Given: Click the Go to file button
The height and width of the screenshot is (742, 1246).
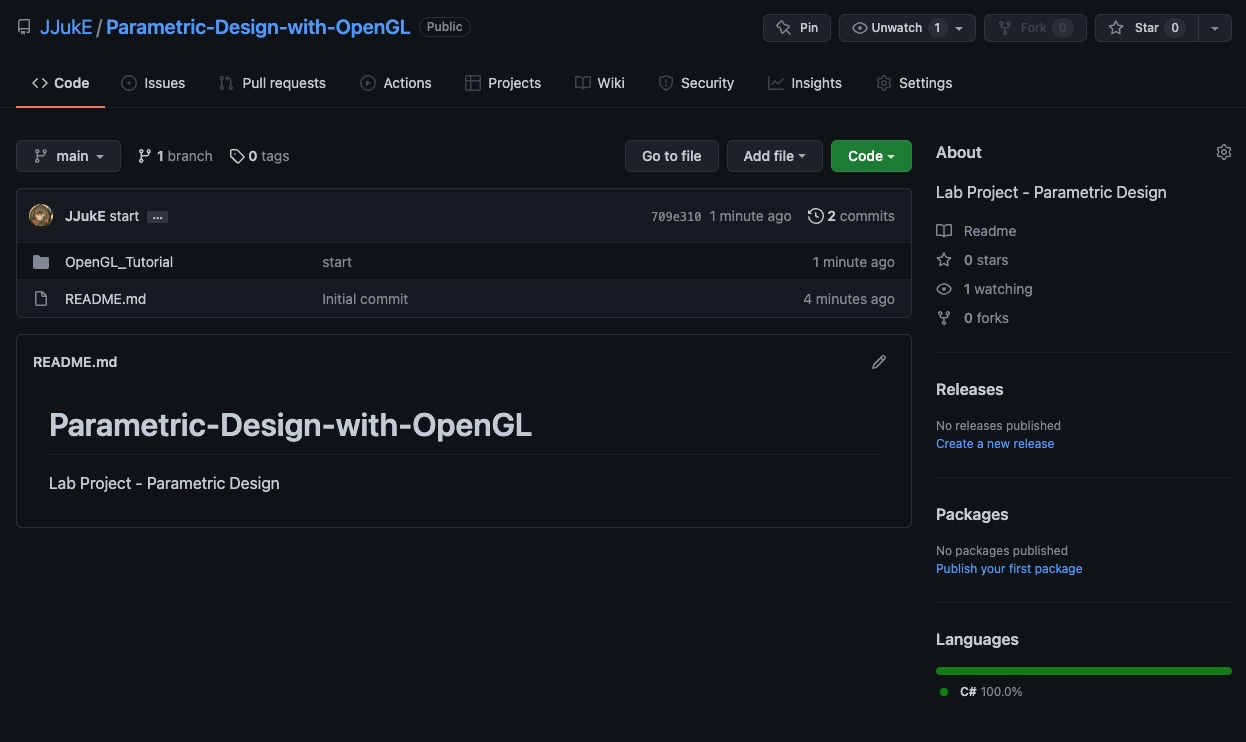Looking at the screenshot, I should click(672, 156).
